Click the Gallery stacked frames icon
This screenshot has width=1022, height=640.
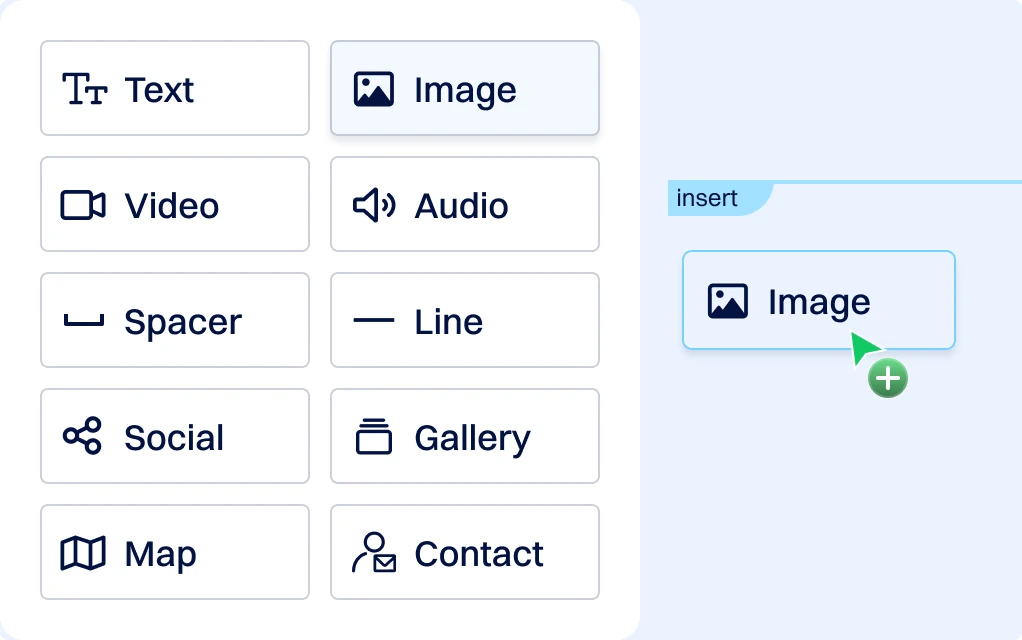(x=374, y=437)
